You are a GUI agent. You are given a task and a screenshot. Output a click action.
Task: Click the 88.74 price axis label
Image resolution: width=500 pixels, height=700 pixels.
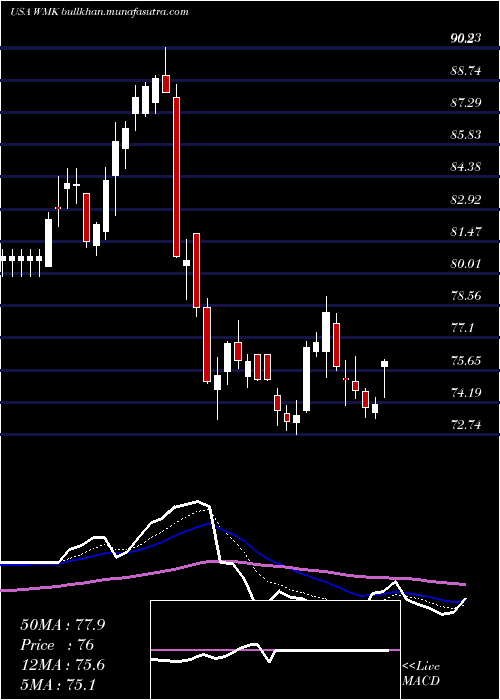[x=466, y=71]
